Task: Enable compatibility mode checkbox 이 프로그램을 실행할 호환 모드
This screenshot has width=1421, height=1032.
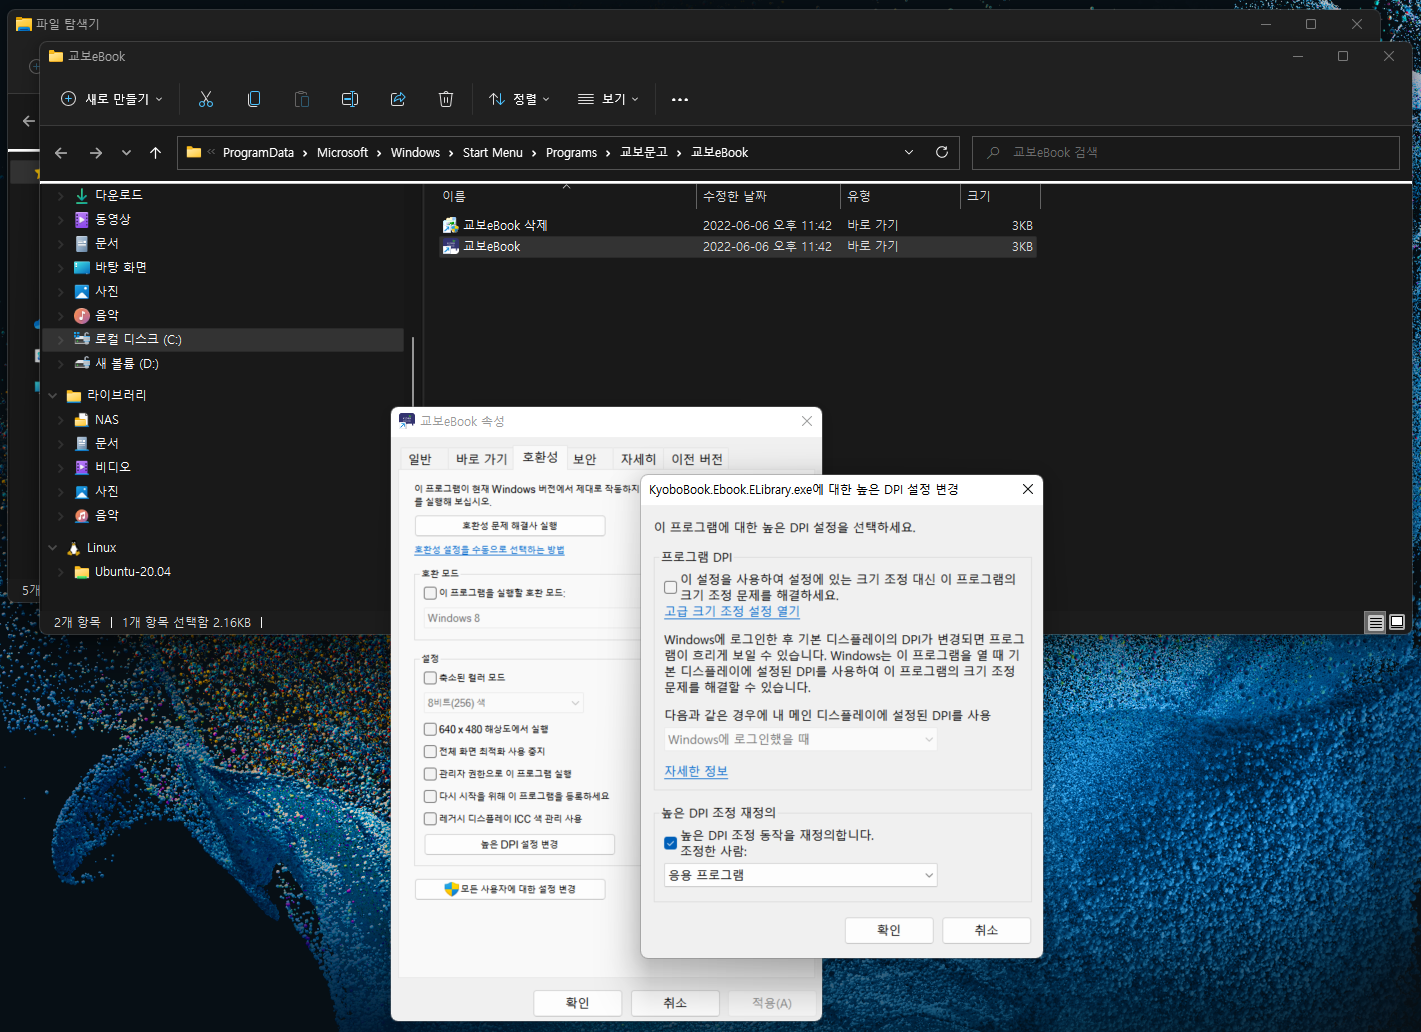Action: [430, 593]
